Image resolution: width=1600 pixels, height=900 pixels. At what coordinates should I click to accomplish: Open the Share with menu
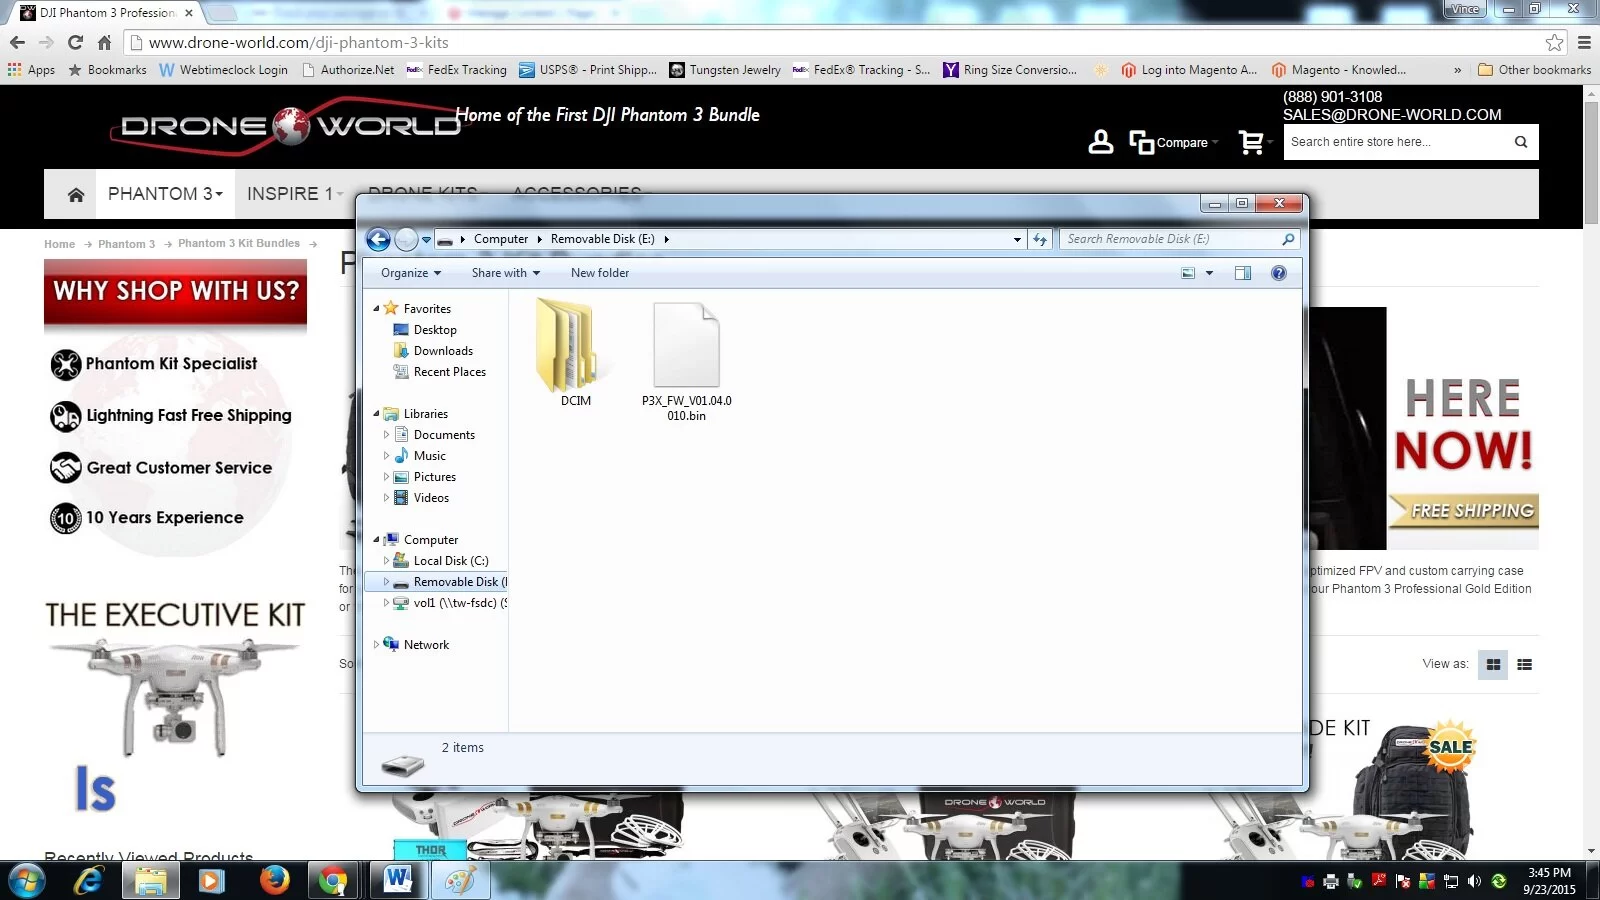505,273
